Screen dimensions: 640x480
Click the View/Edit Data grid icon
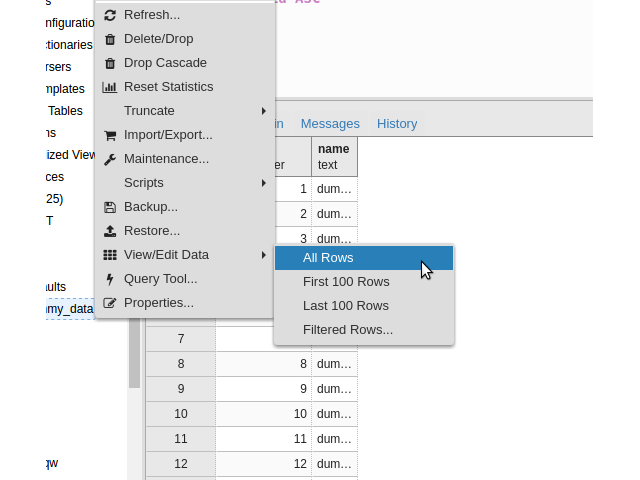click(110, 255)
